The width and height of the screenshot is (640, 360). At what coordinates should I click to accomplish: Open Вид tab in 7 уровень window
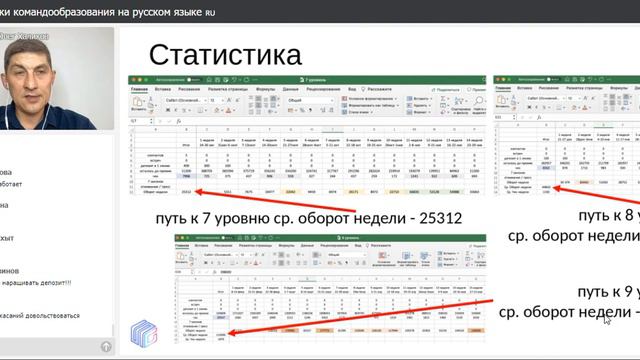point(352,89)
